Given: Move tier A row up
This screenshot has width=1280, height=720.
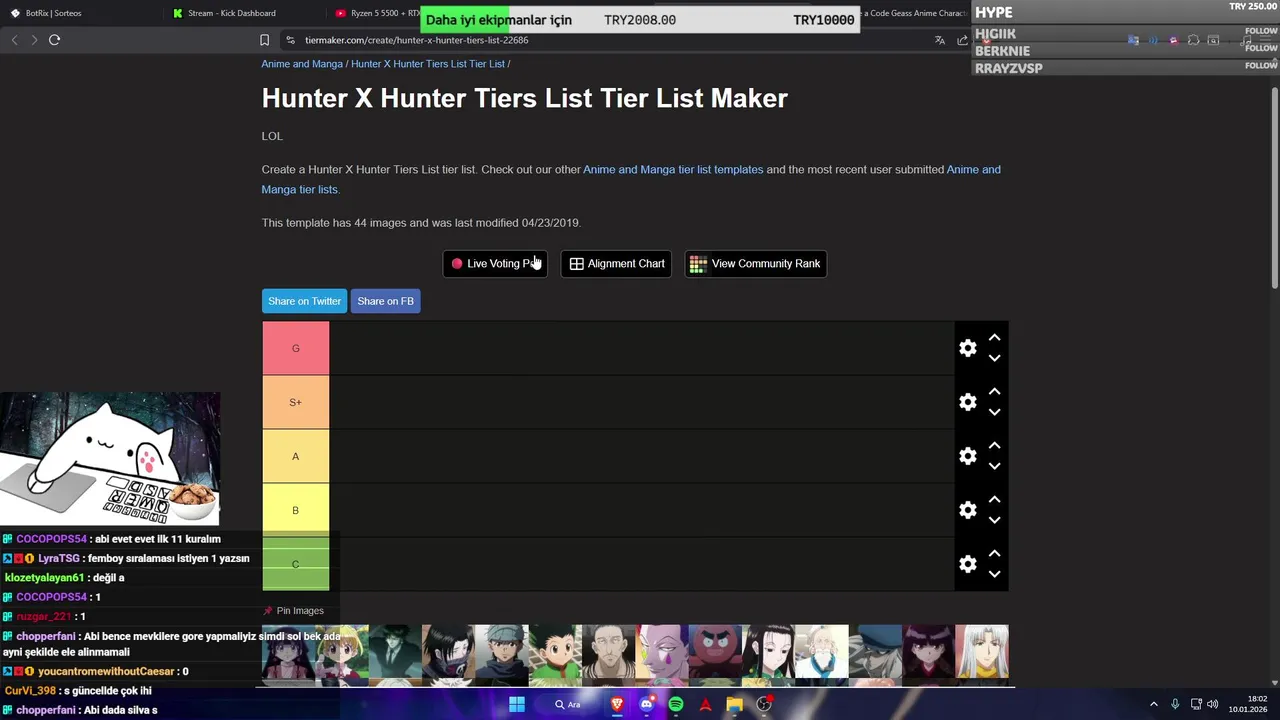Looking at the screenshot, I should tap(994, 446).
